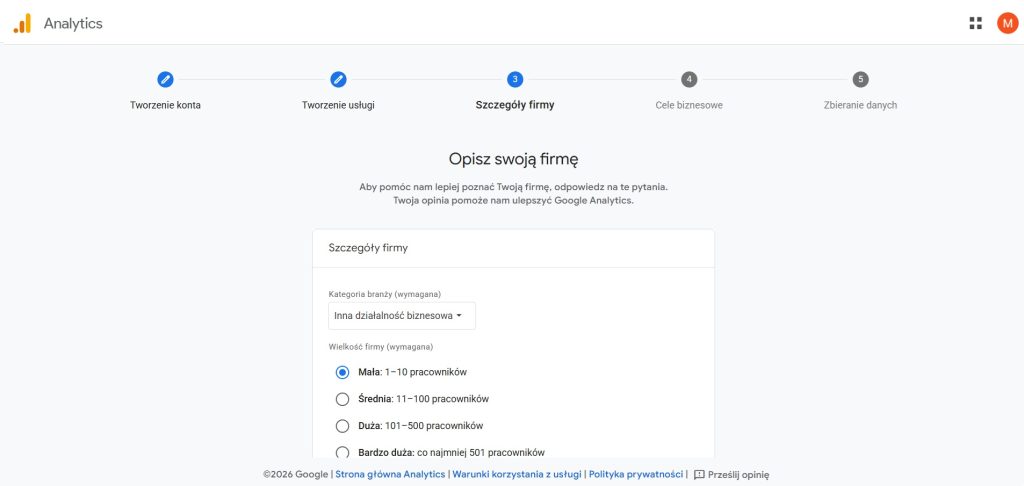This screenshot has height=486, width=1024.
Task: Open the Kategoria branży dropdown
Action: coord(402,316)
